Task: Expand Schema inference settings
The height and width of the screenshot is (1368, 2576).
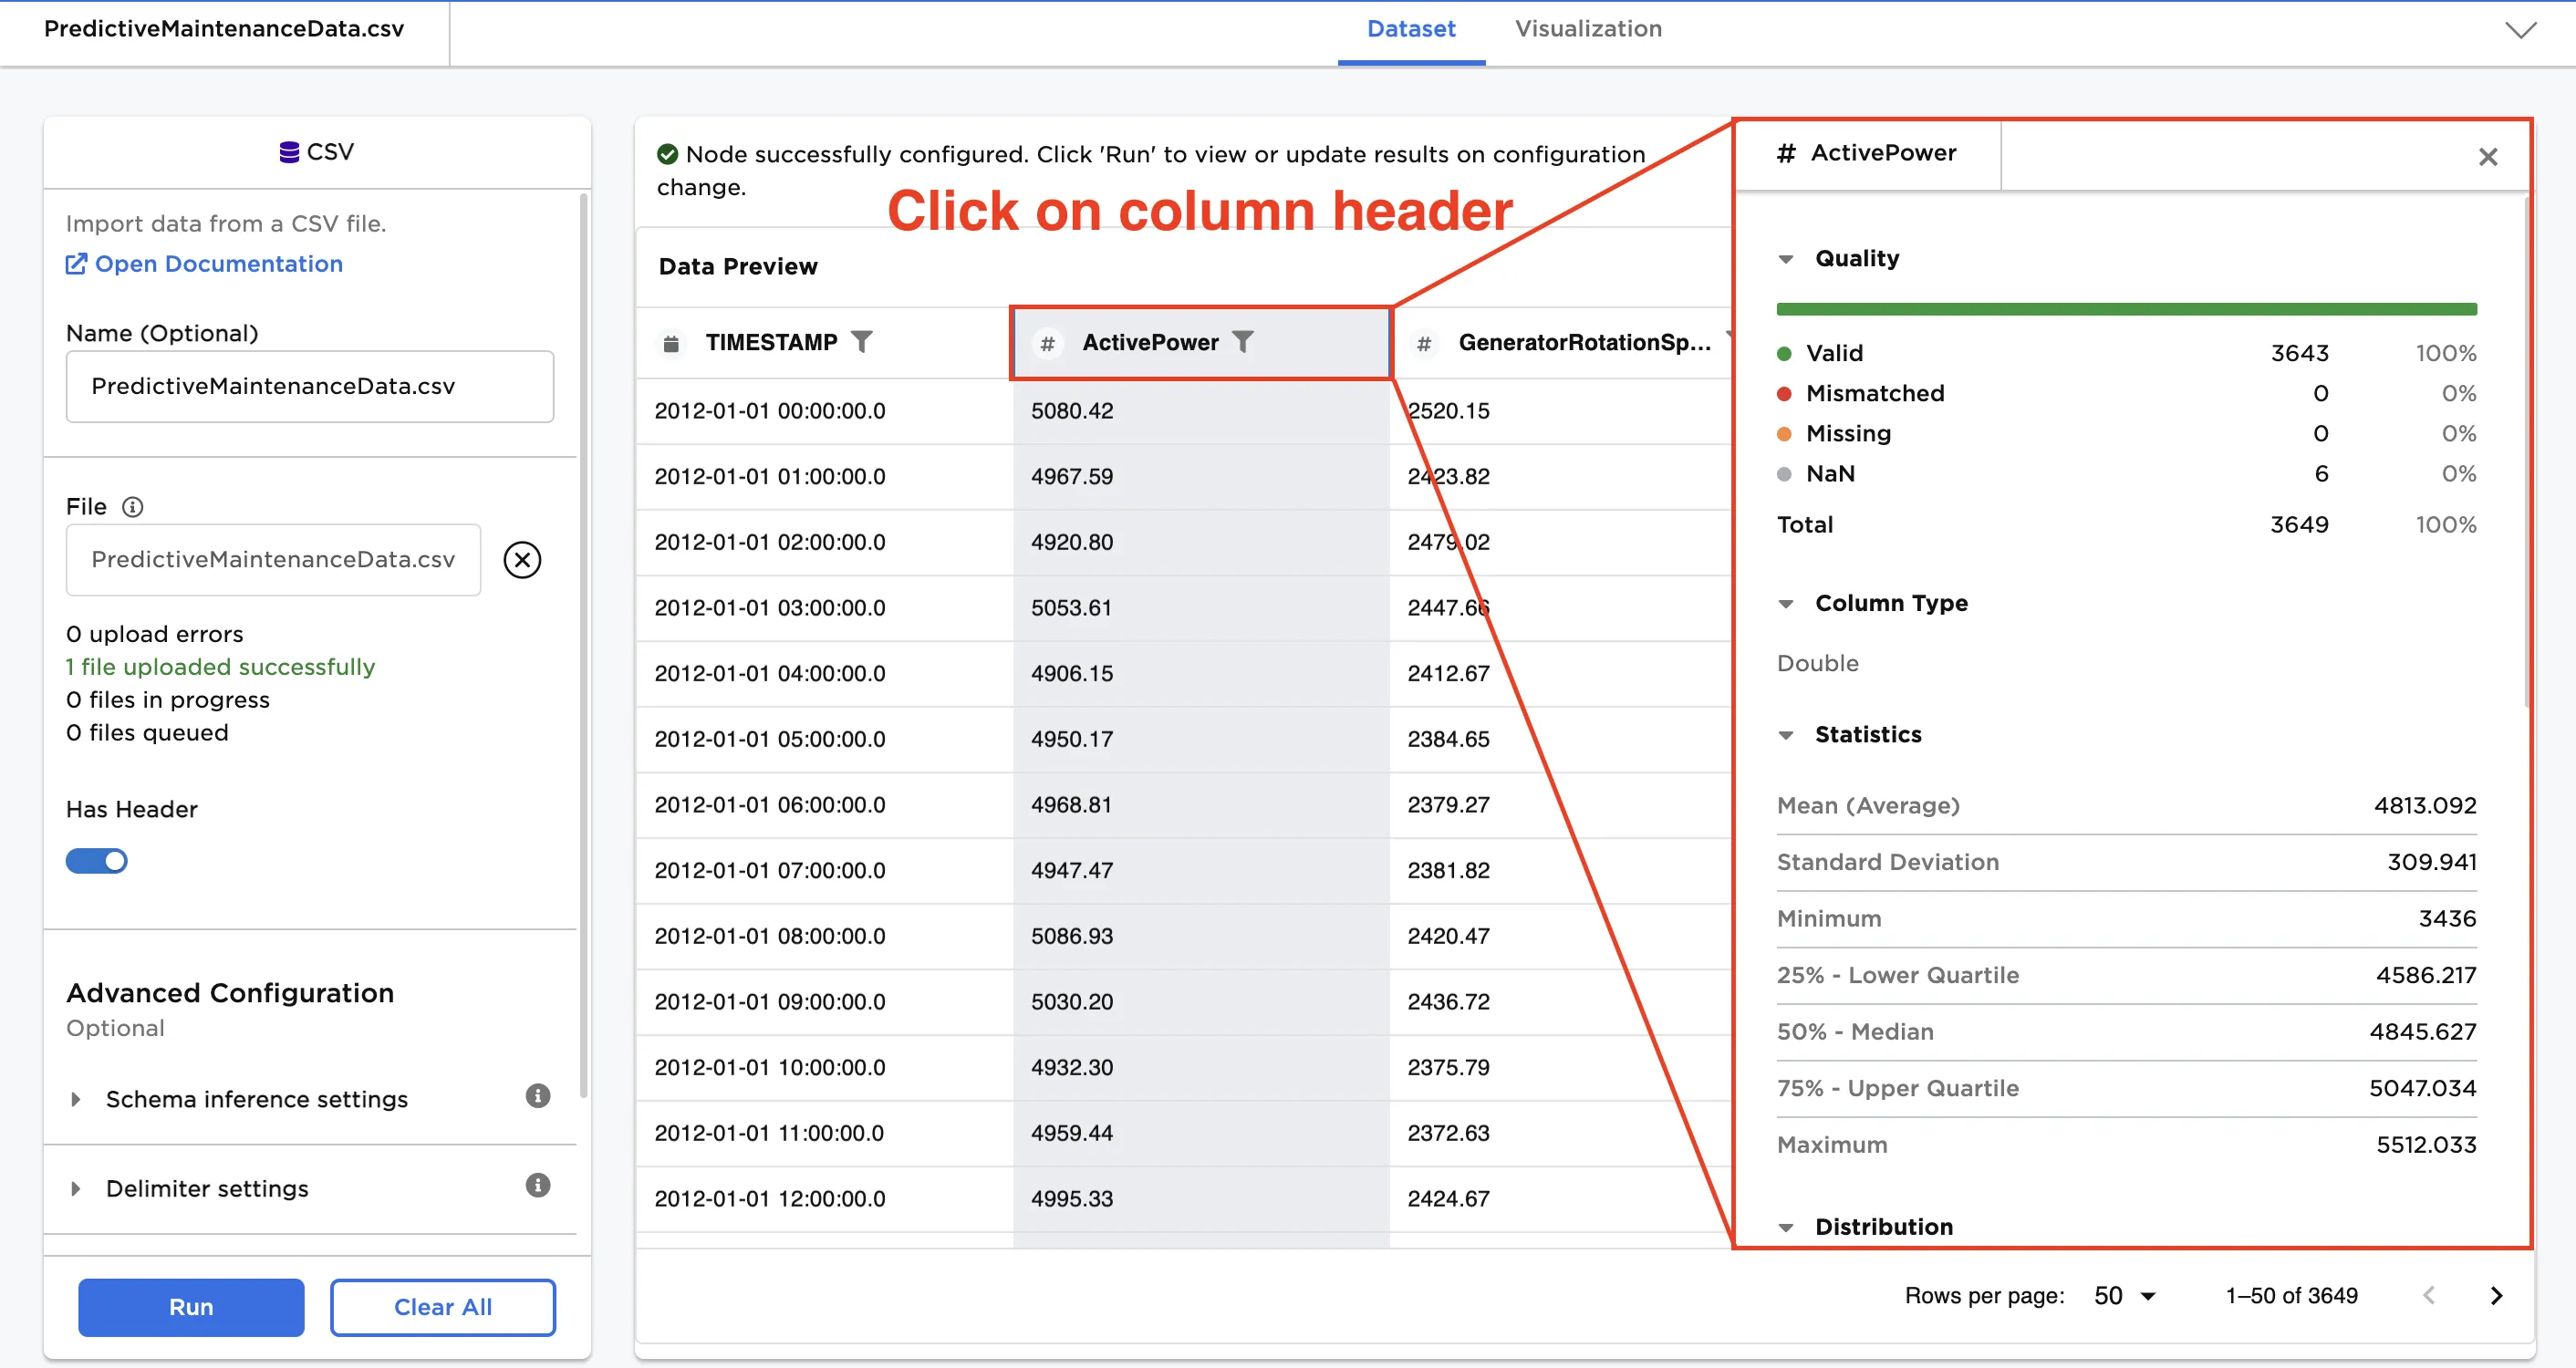Action: (x=76, y=1099)
